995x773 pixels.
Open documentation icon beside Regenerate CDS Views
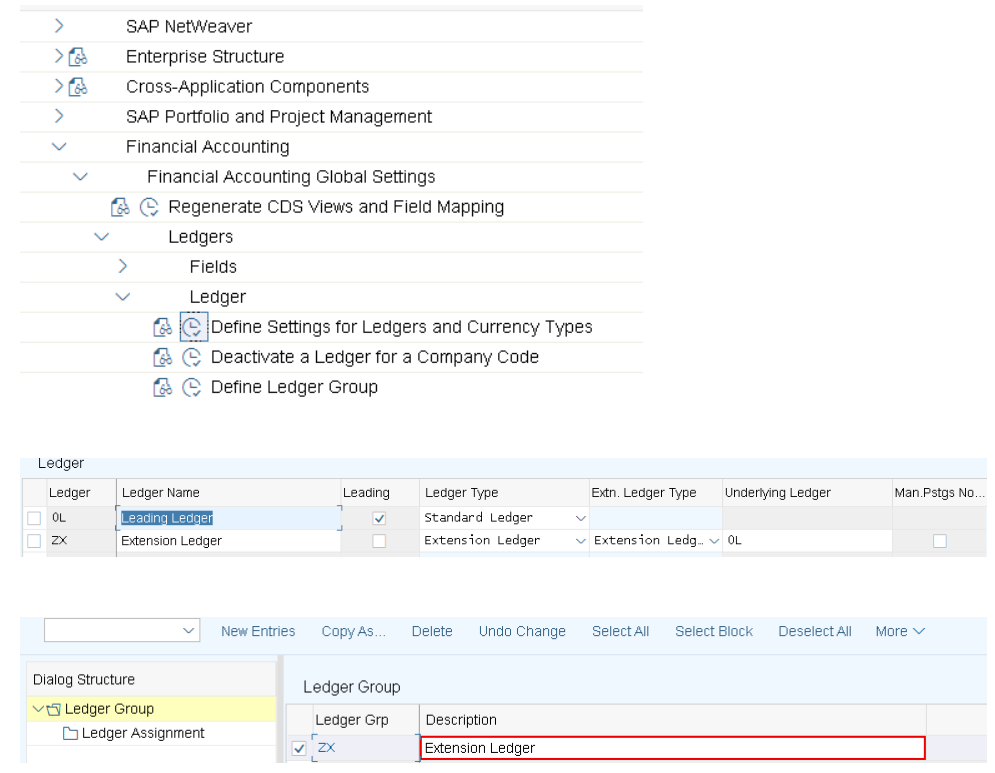coord(121,207)
